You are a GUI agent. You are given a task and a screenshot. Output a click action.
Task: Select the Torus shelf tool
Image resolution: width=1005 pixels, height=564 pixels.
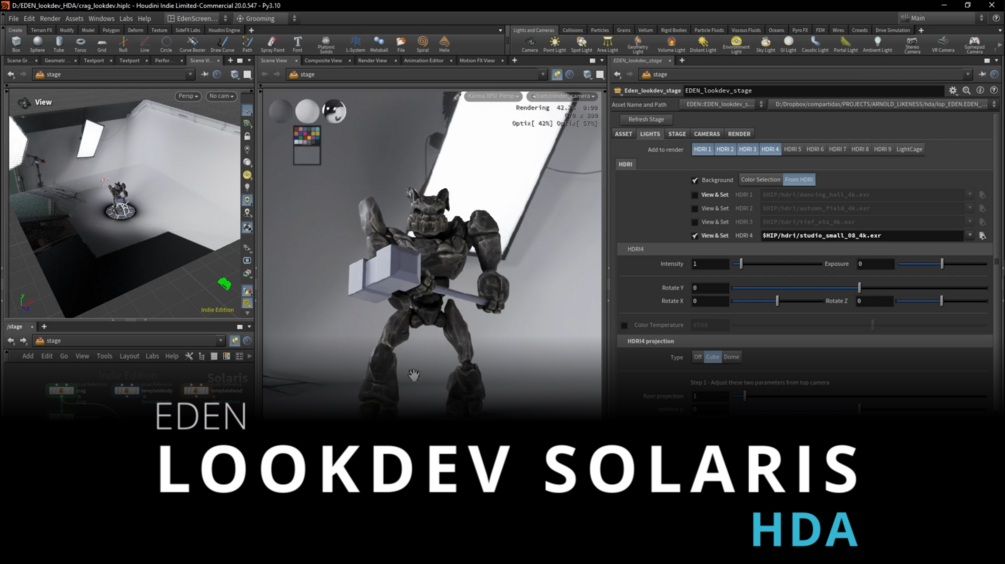point(80,44)
